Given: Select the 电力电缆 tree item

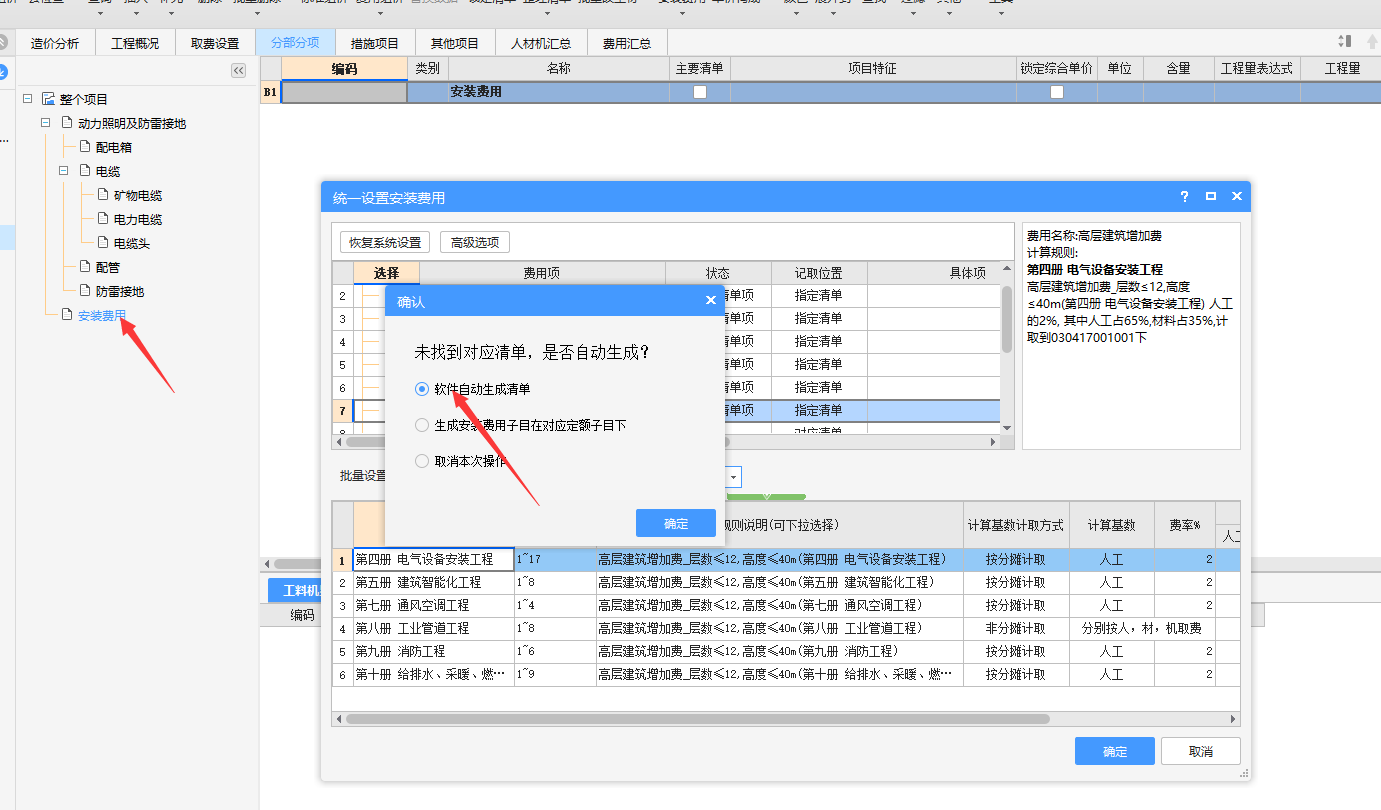Looking at the screenshot, I should click(138, 219).
